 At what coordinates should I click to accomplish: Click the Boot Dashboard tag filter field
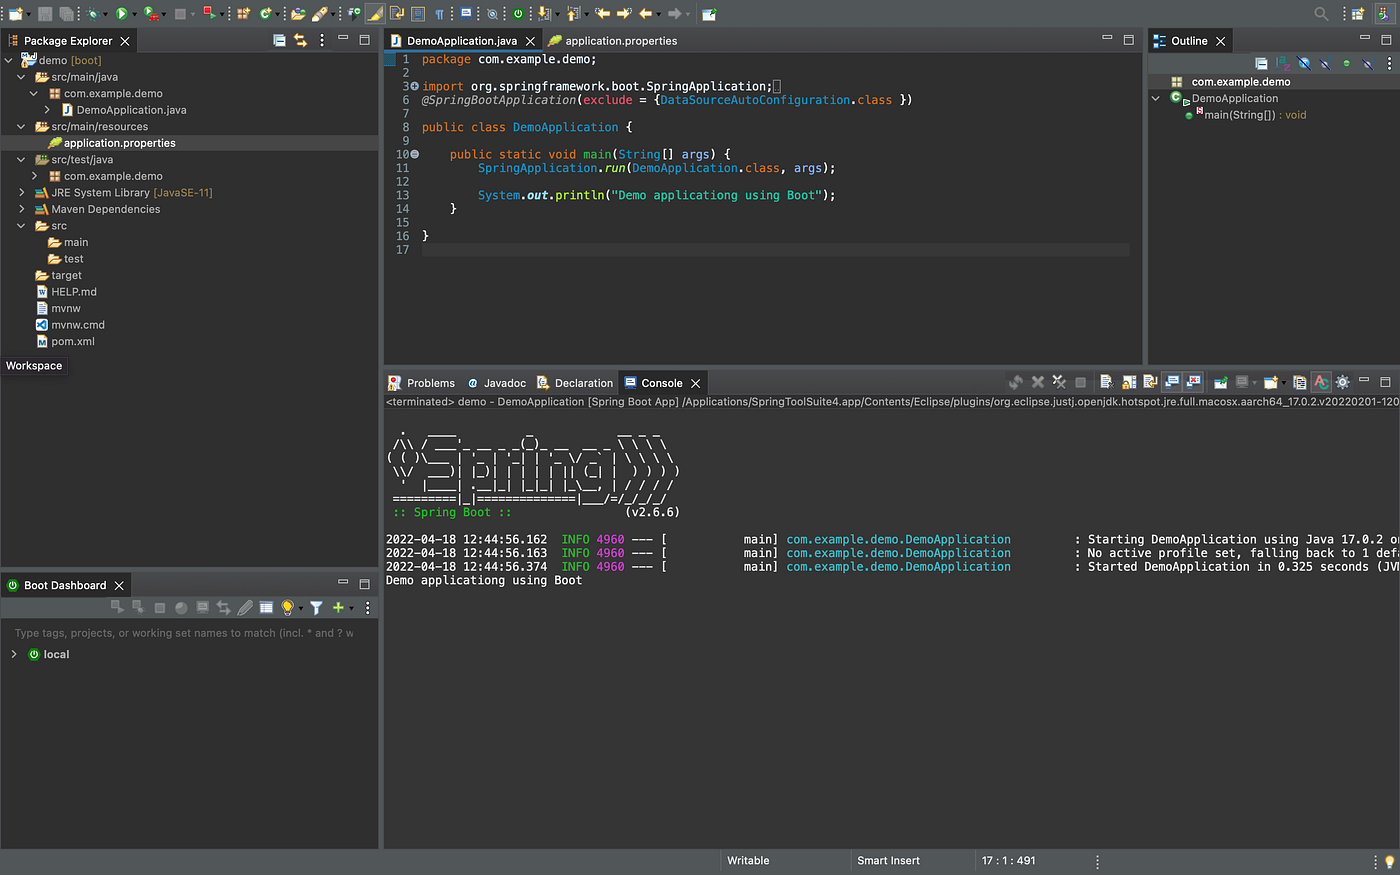(185, 633)
